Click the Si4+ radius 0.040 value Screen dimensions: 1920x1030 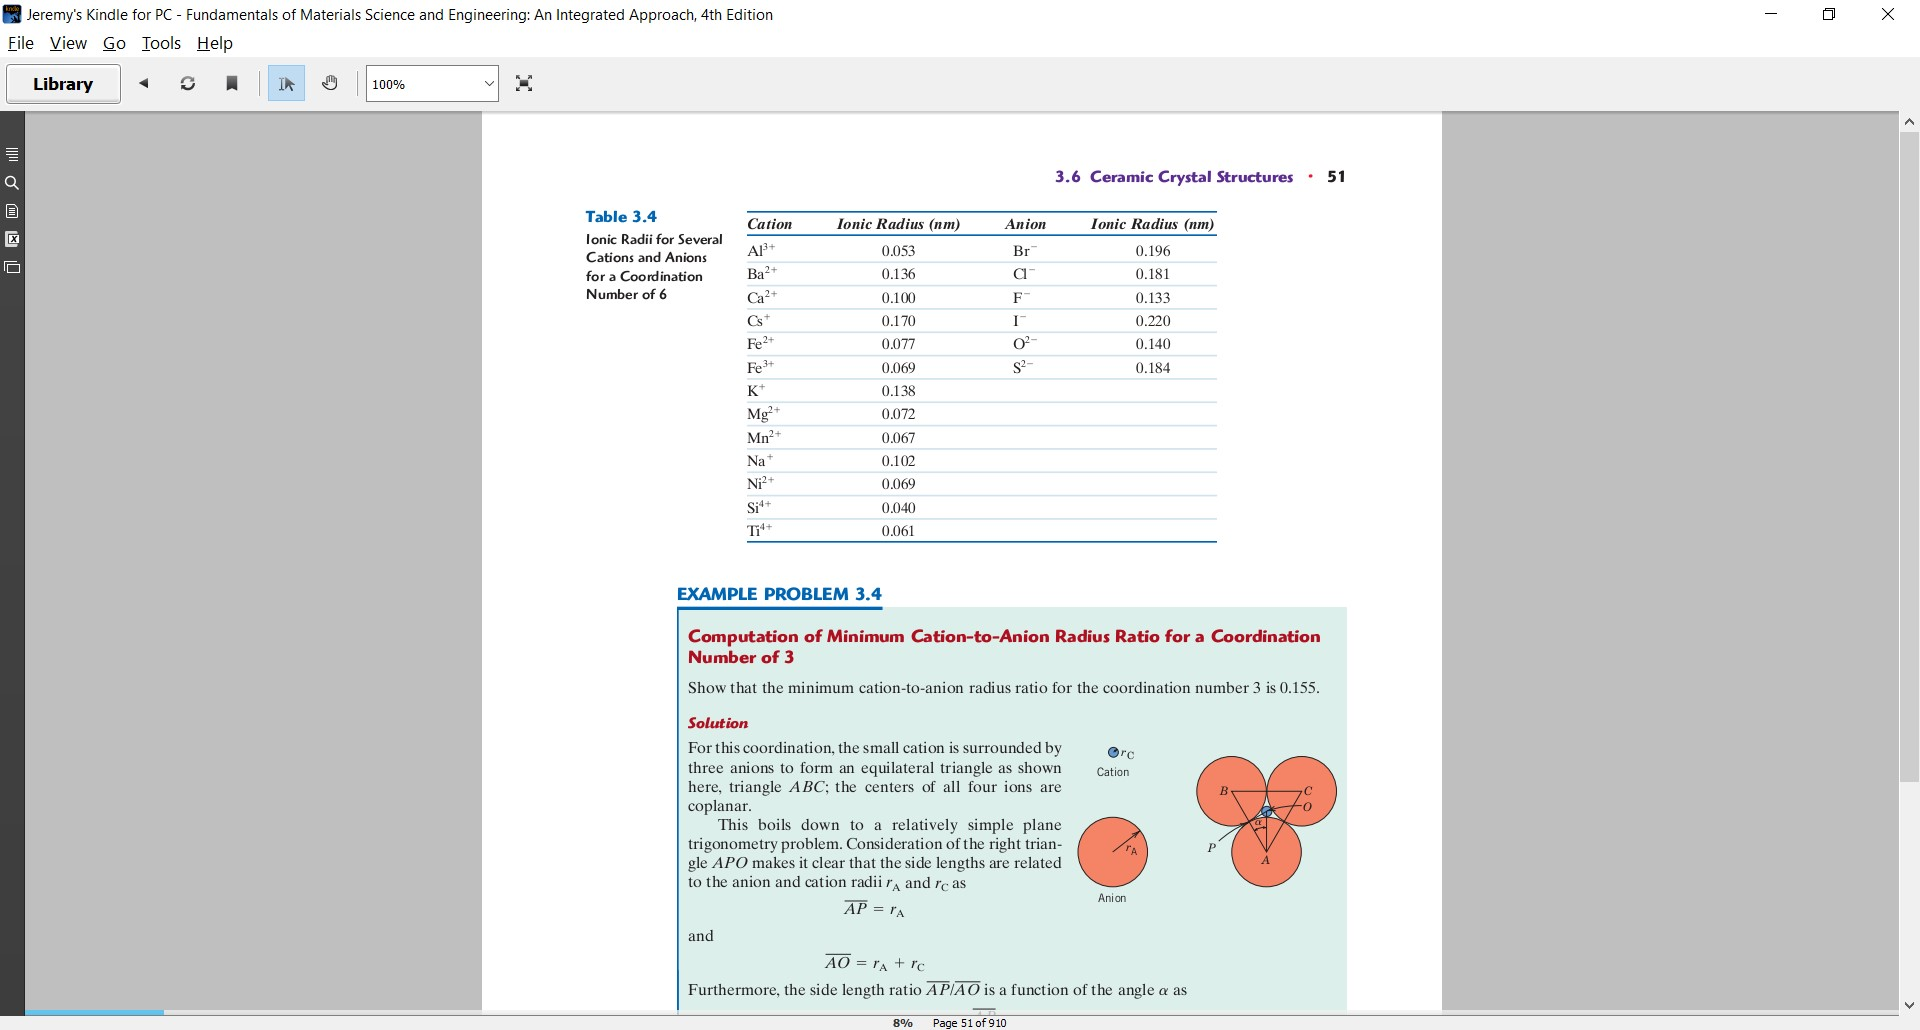(x=898, y=508)
